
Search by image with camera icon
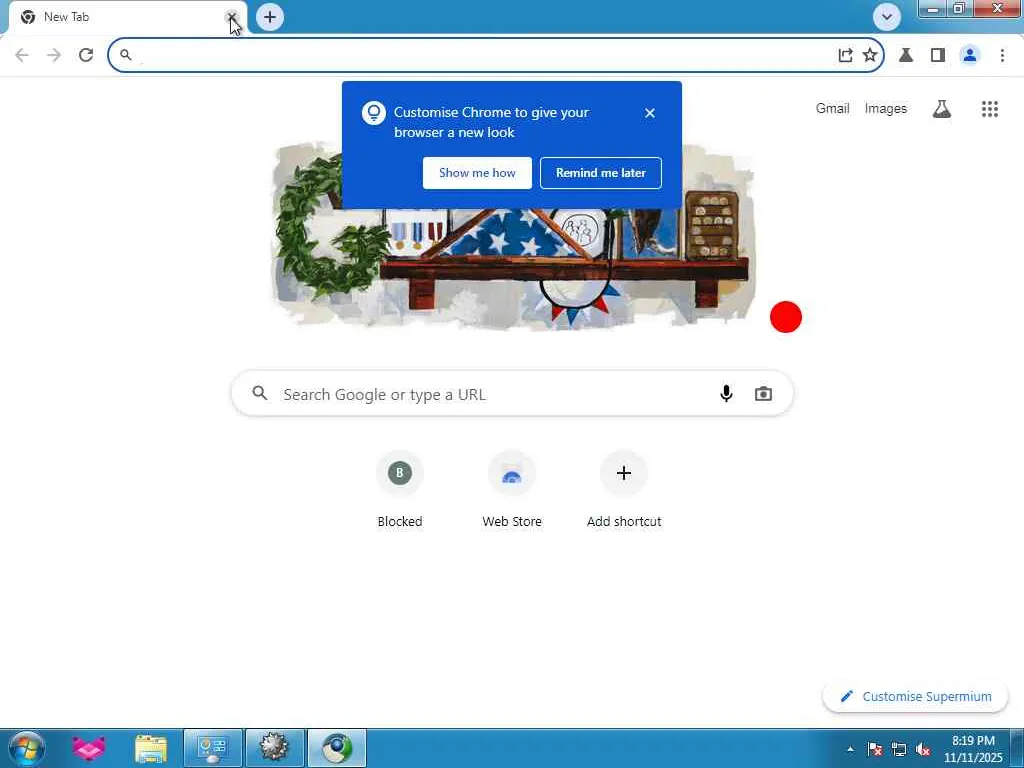[763, 394]
